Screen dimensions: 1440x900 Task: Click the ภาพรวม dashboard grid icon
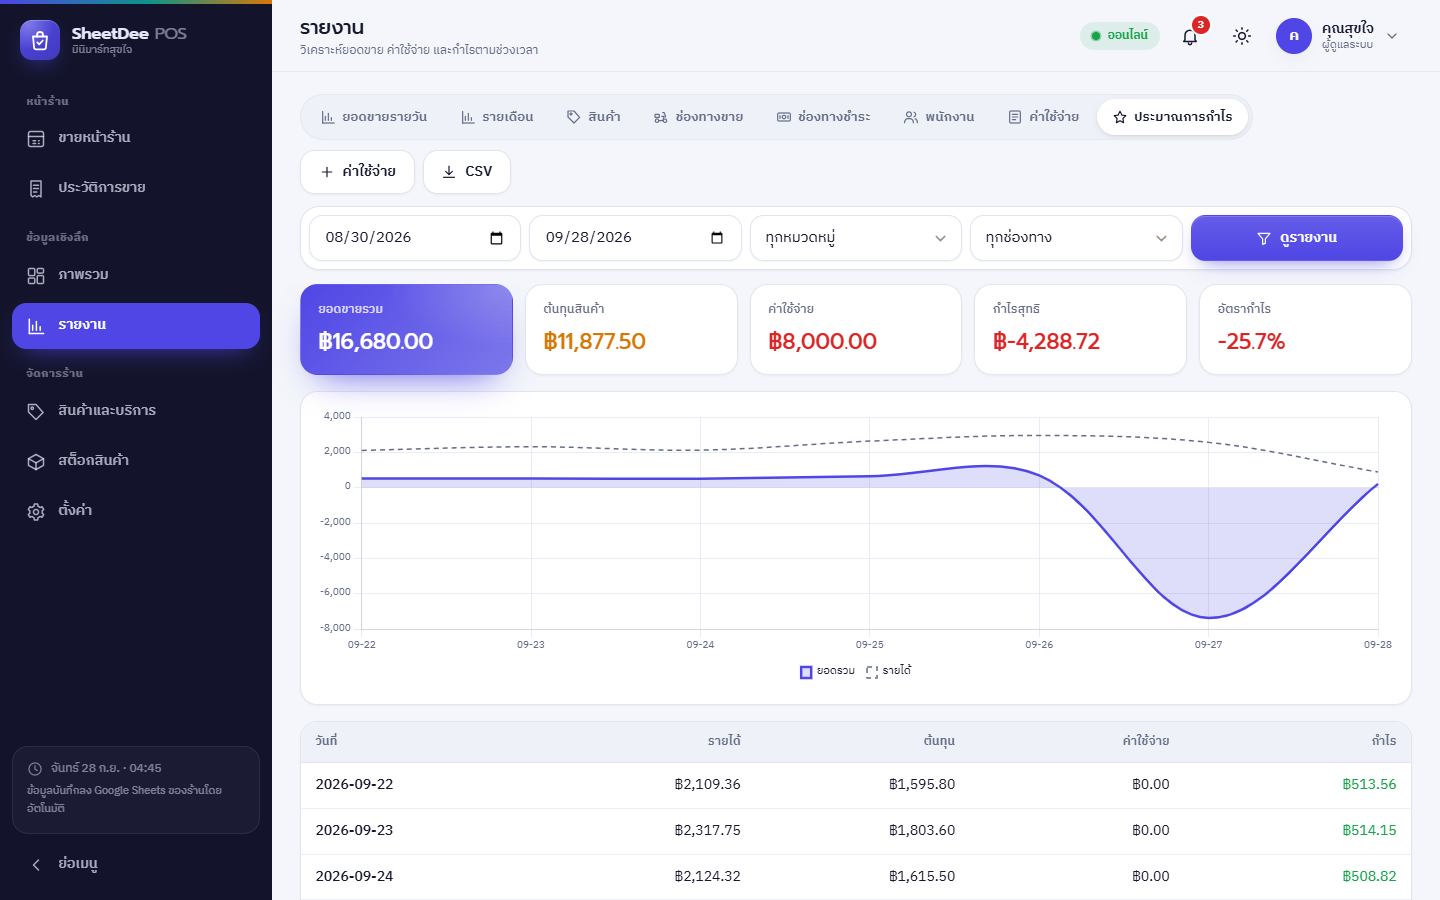coord(36,275)
